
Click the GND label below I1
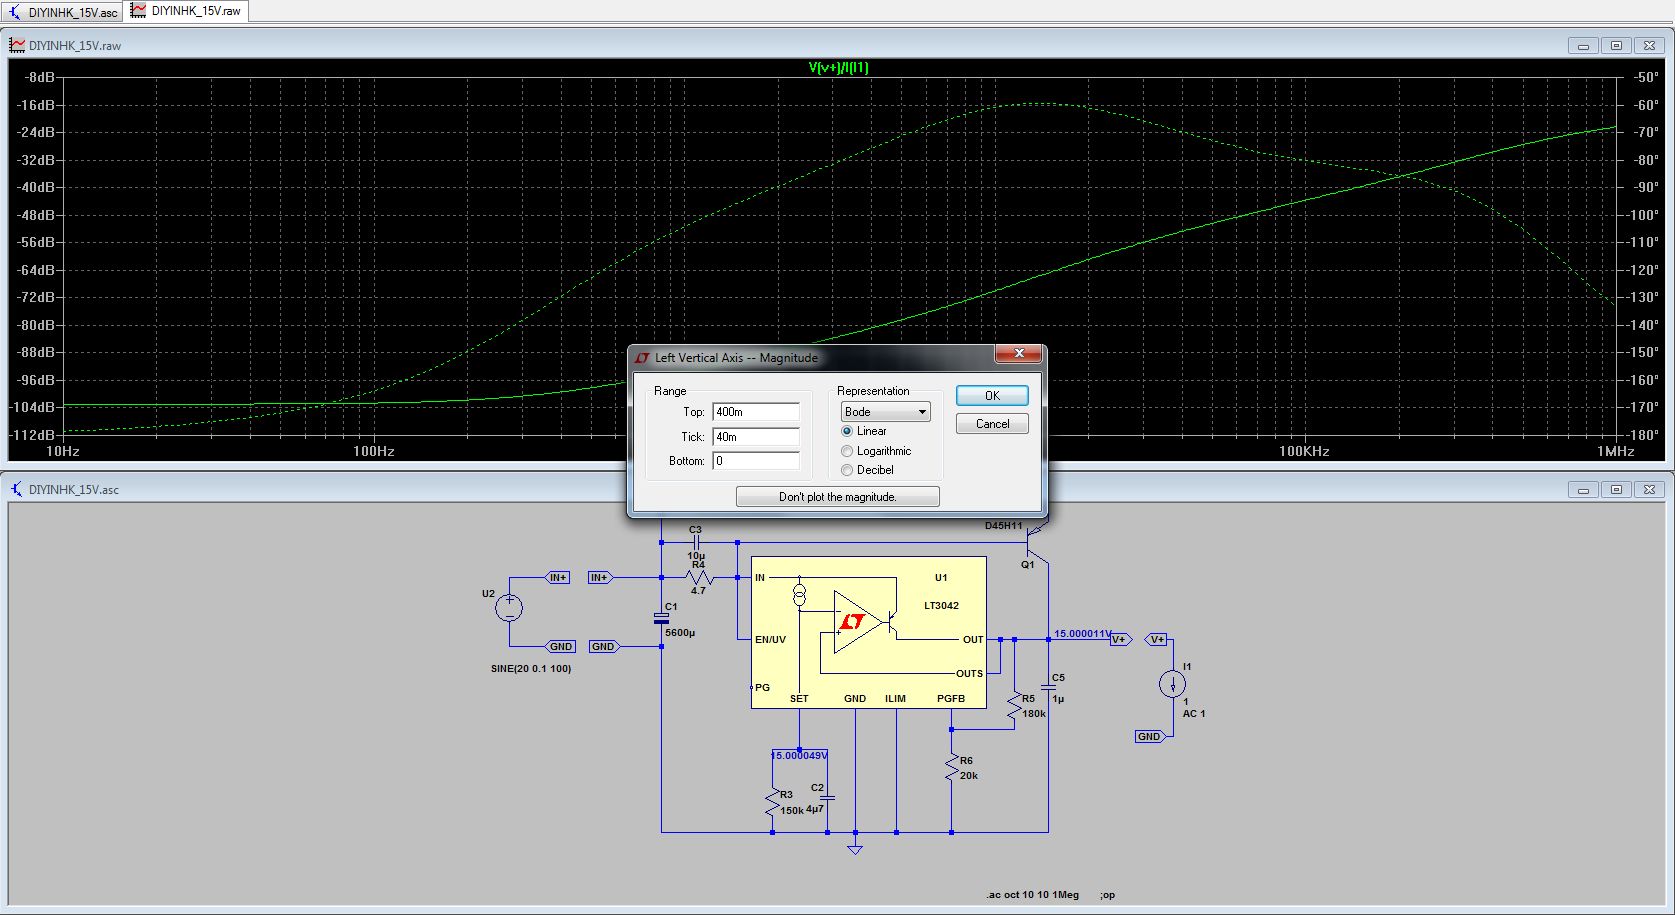tap(1148, 736)
